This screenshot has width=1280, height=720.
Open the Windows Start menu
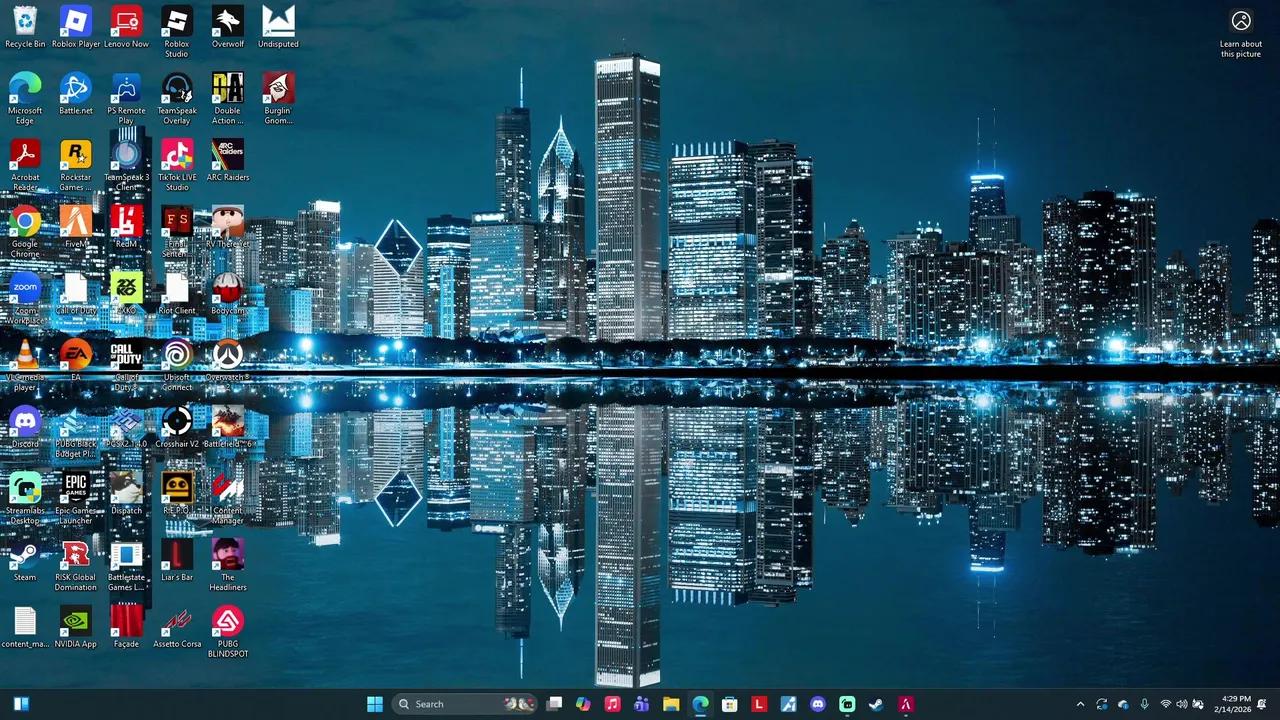[x=375, y=704]
